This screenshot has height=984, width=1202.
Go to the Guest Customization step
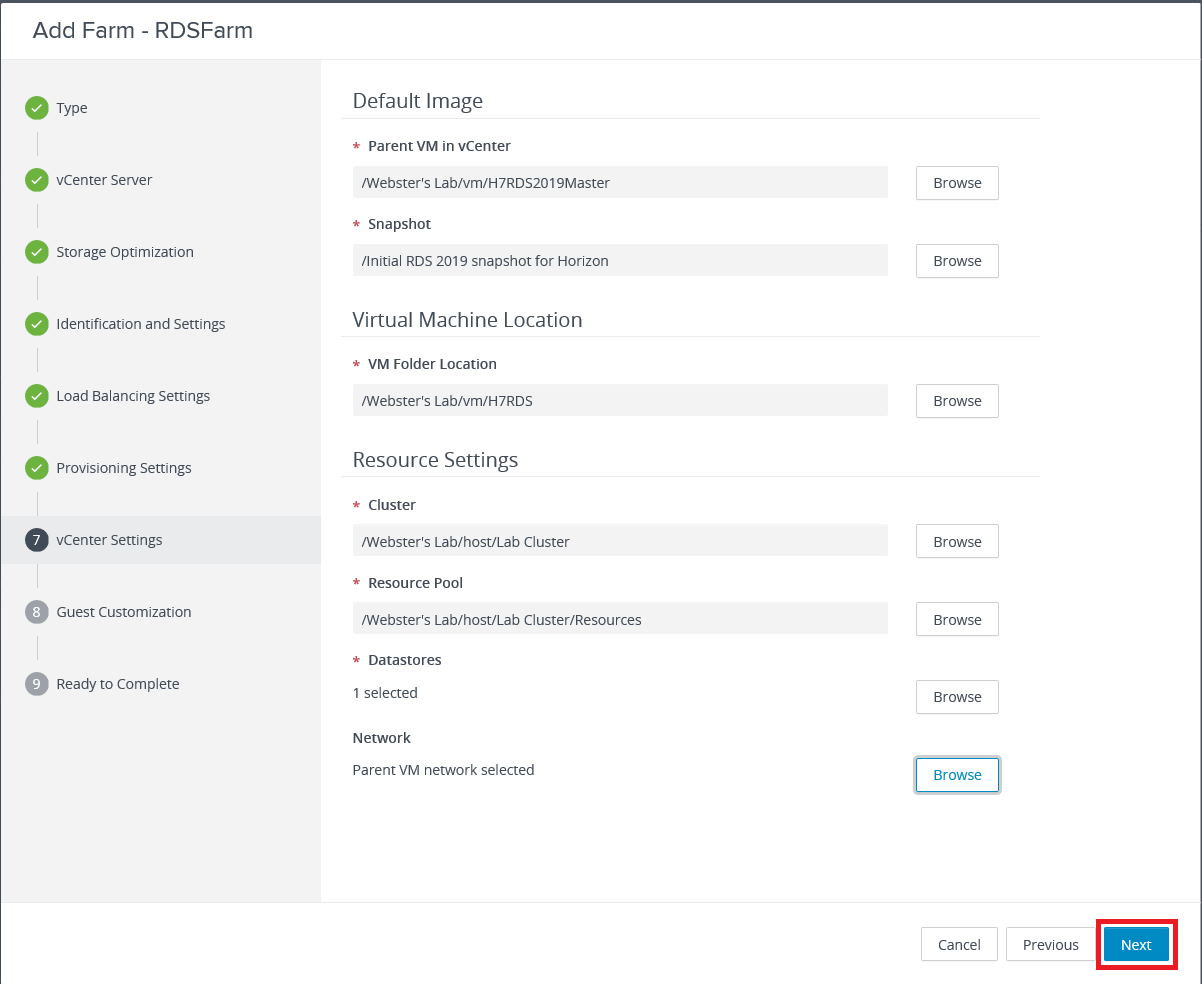click(123, 612)
